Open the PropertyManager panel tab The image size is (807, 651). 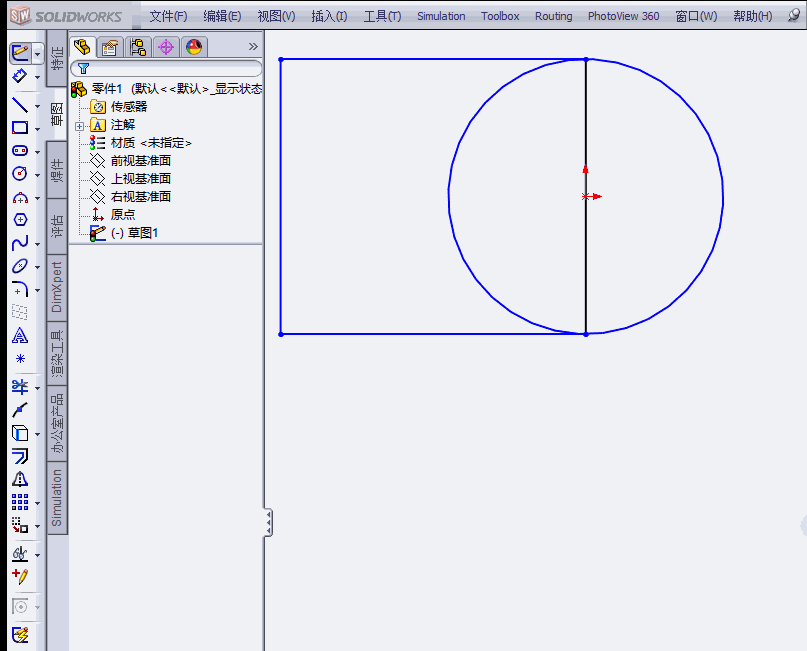pos(110,47)
